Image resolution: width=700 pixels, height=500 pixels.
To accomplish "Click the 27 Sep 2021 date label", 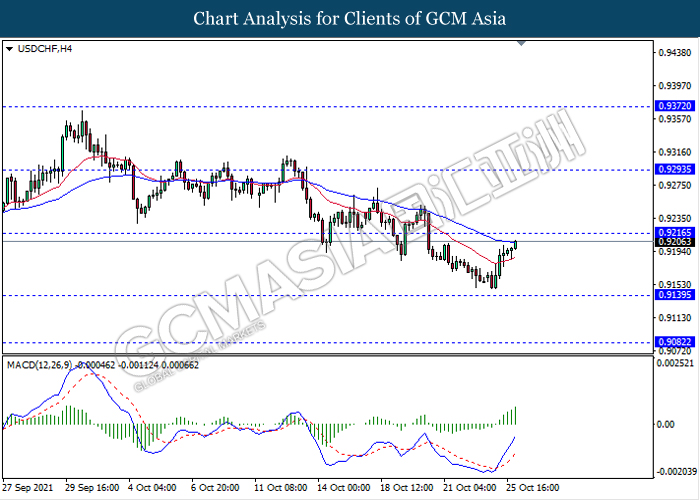I will pos(28,488).
